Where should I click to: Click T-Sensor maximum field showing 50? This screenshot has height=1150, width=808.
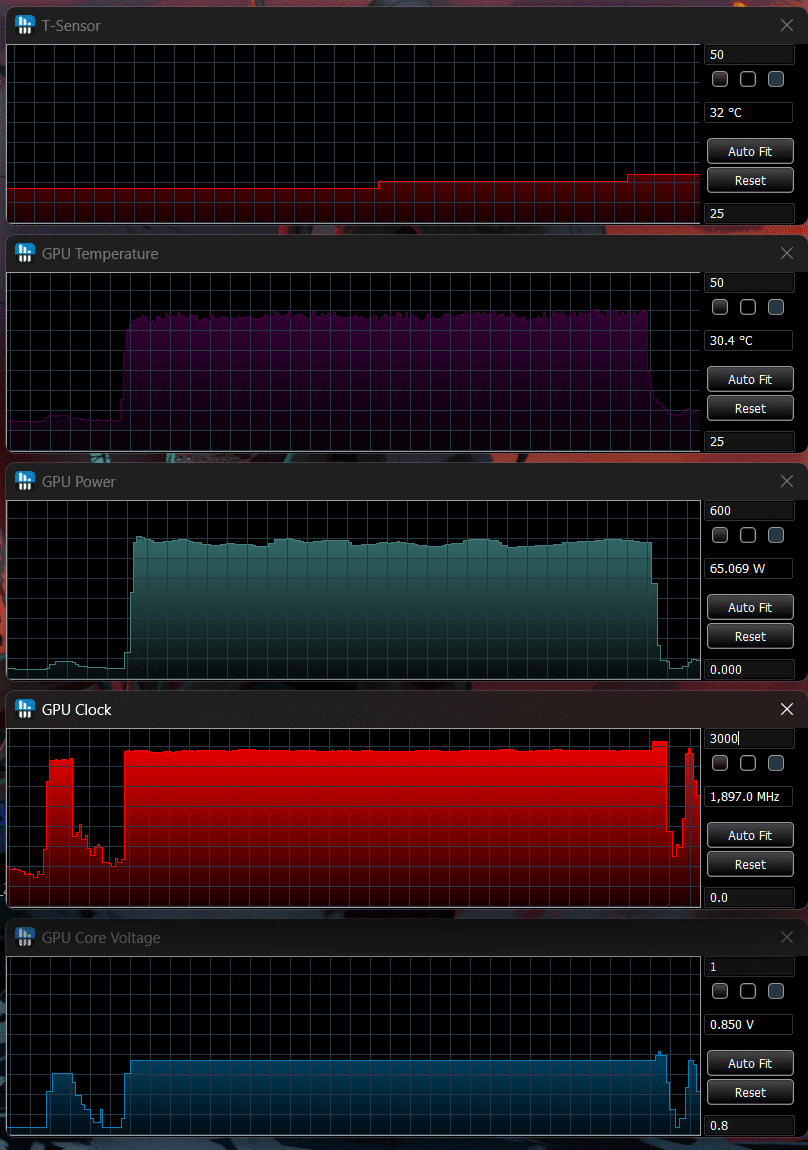[749, 55]
